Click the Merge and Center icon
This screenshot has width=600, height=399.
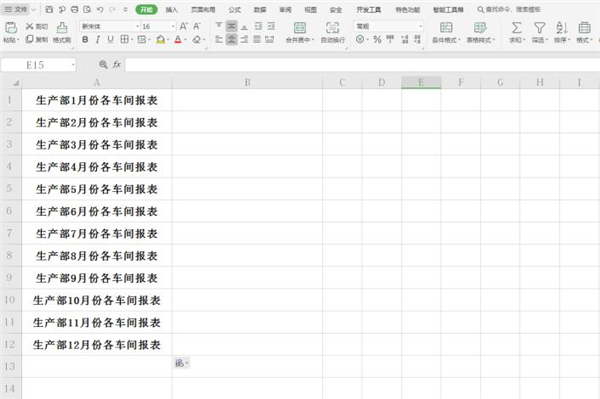coord(300,28)
